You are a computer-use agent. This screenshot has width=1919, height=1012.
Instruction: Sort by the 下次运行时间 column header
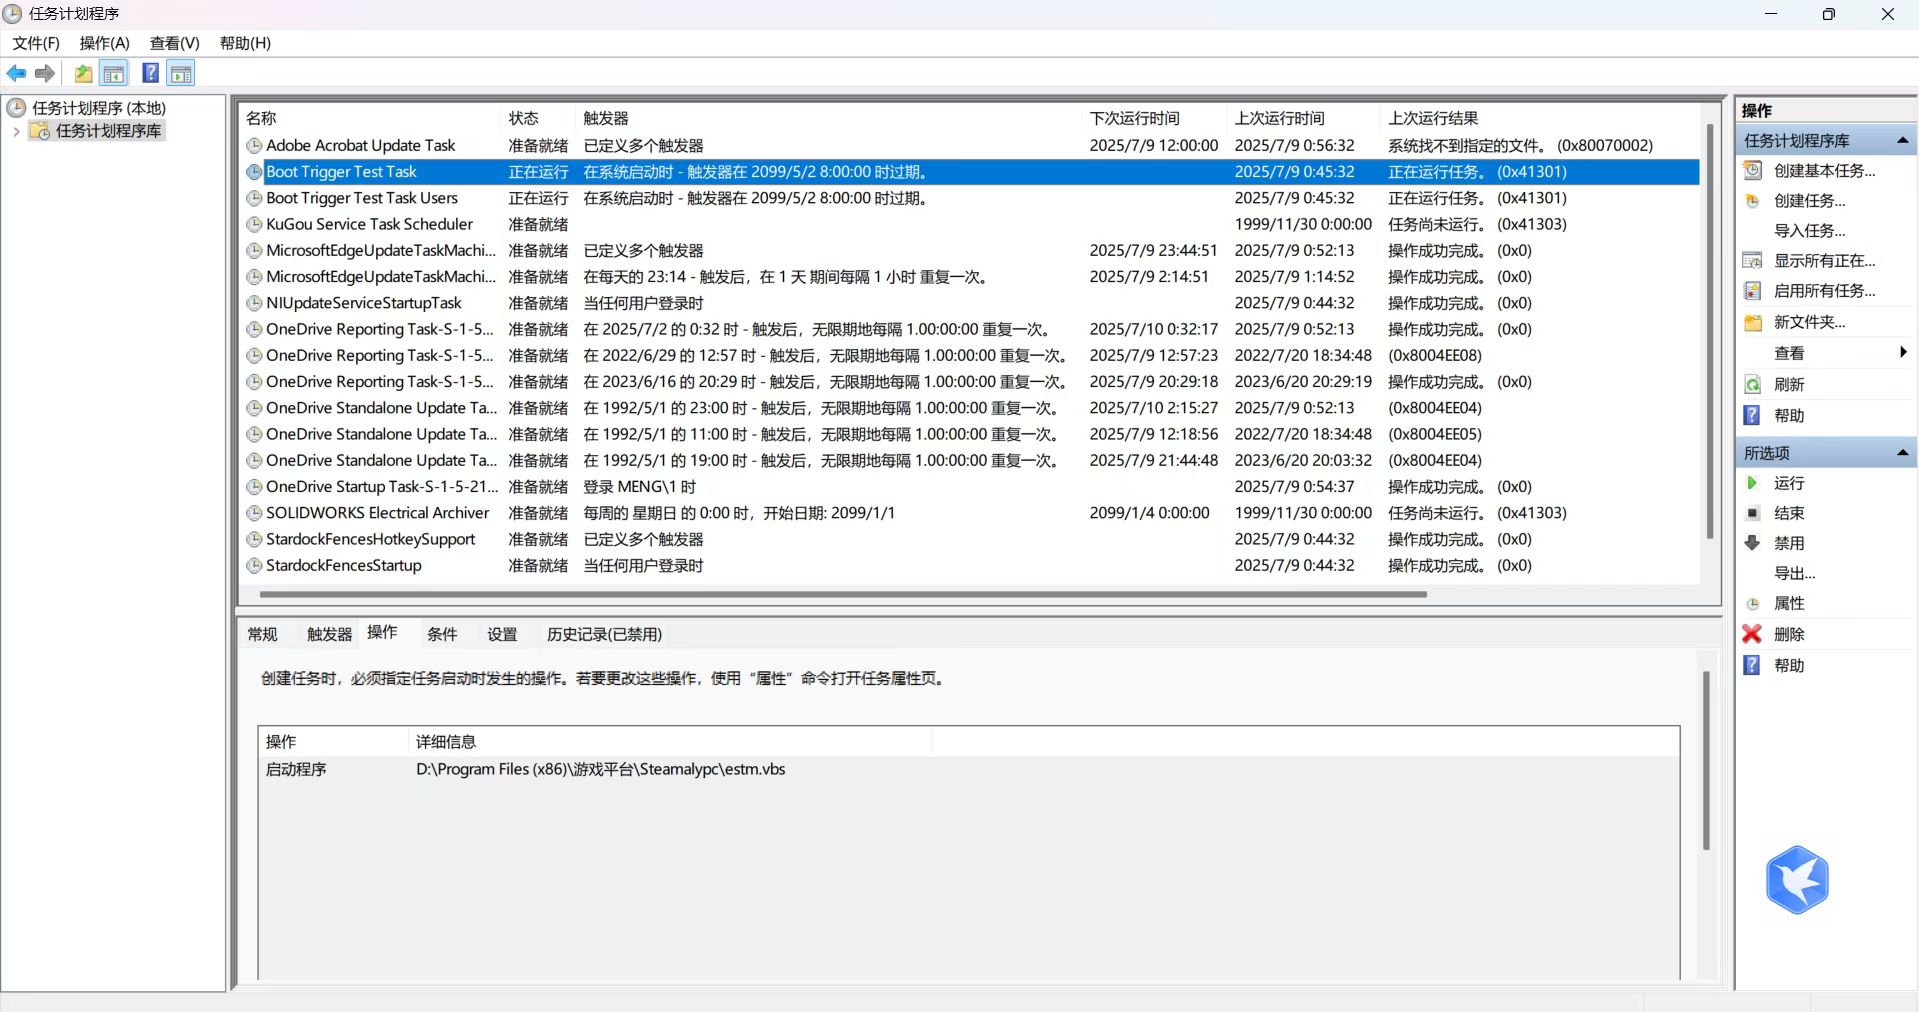tap(1155, 118)
